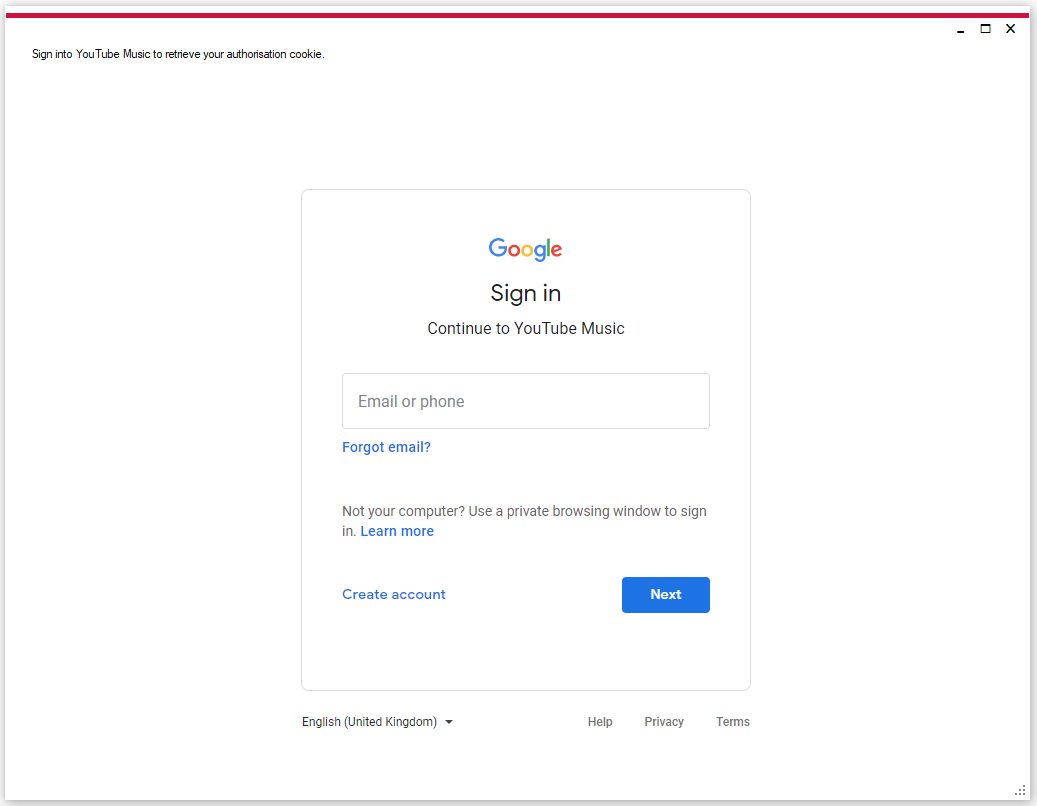Open the Forgot email? link
The image size is (1037, 806).
pyautogui.click(x=386, y=448)
